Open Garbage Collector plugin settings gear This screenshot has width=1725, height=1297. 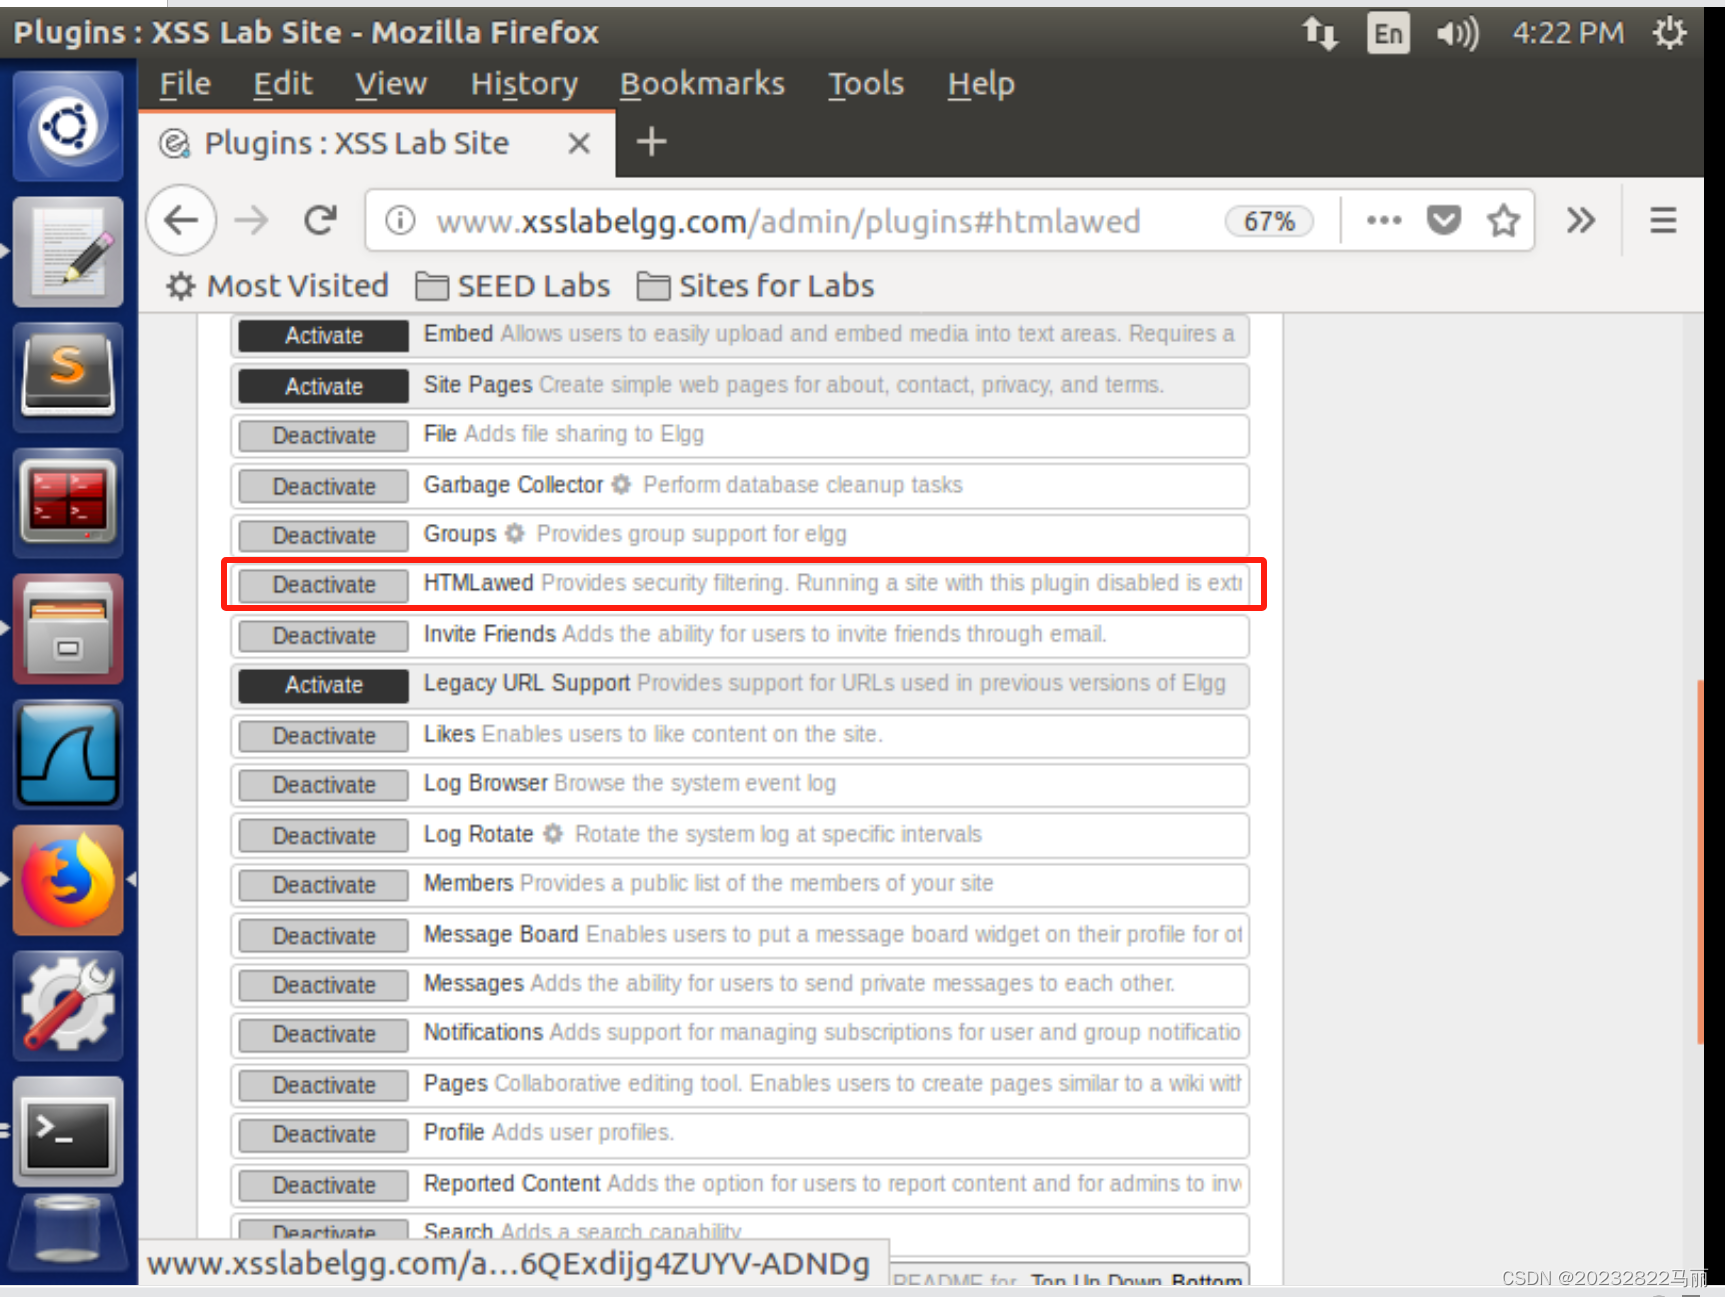[621, 485]
